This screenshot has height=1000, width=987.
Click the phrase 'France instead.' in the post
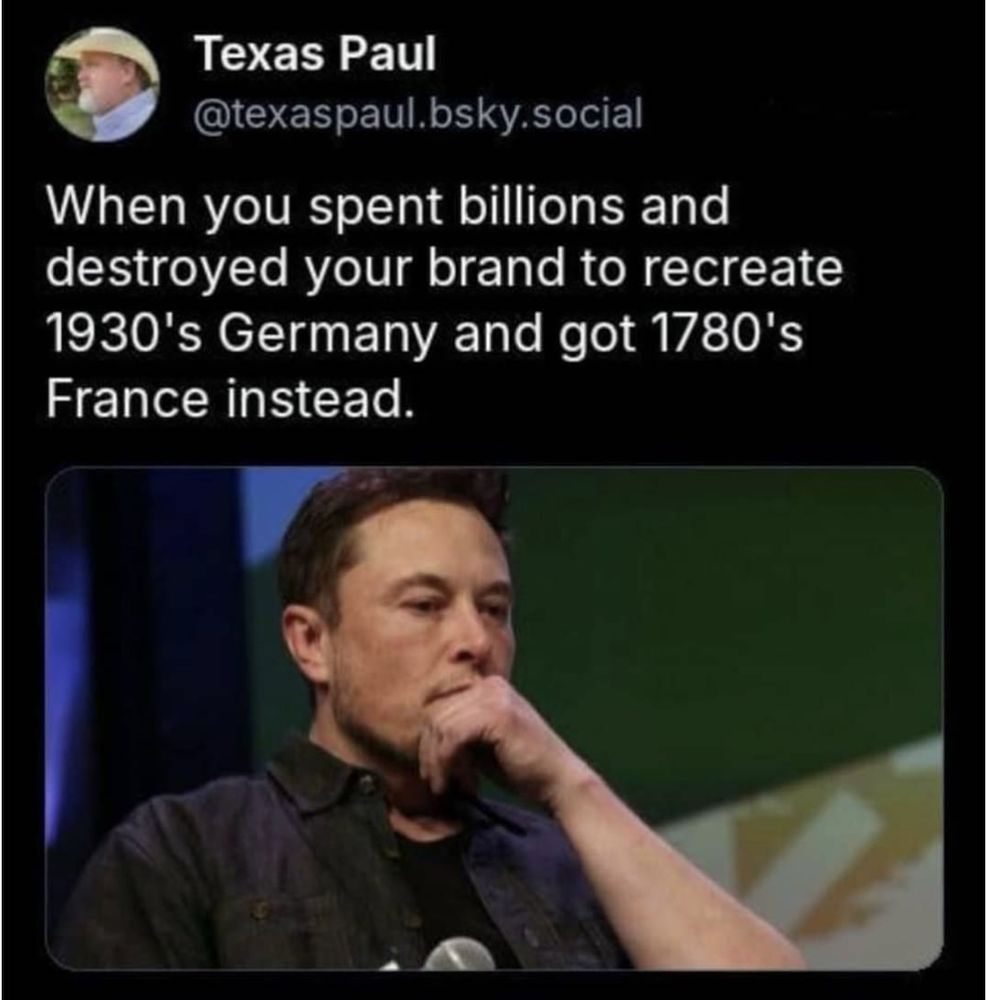point(226,399)
